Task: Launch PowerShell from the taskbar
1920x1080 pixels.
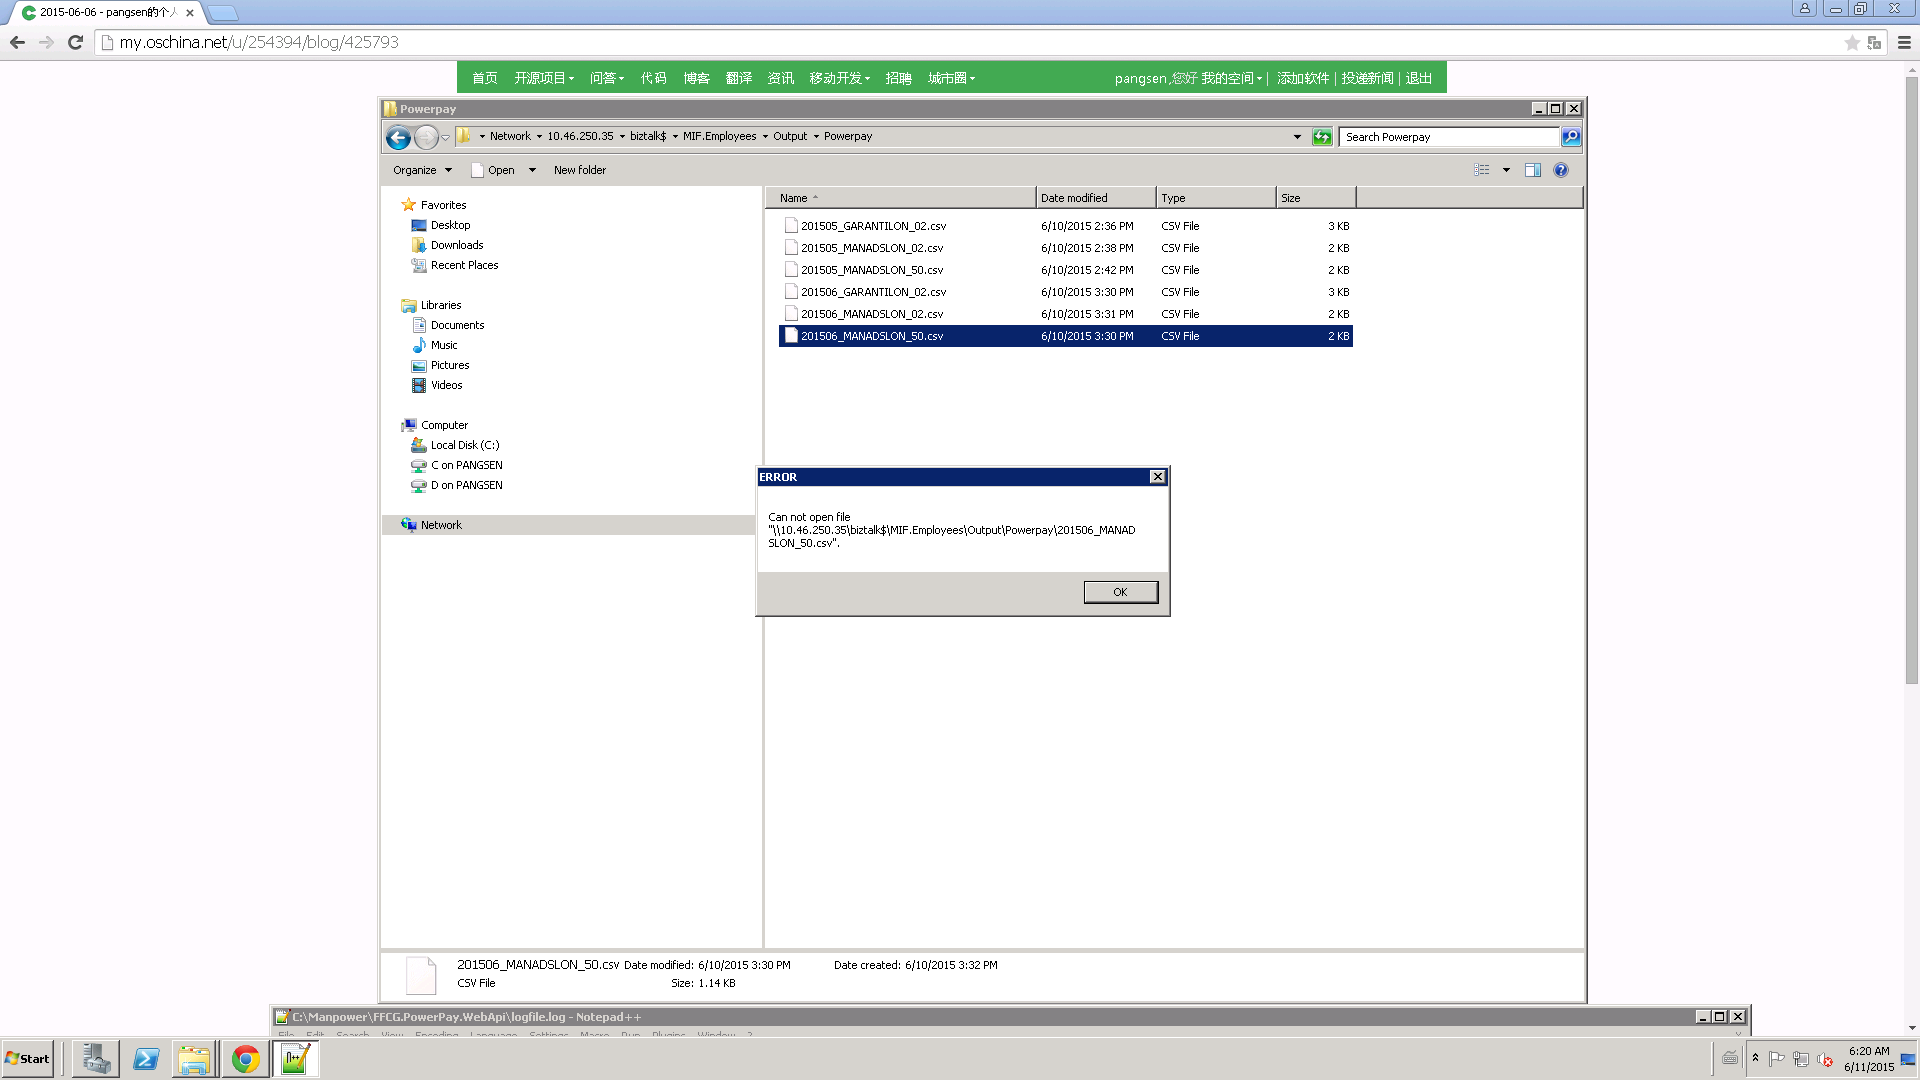Action: [x=146, y=1059]
